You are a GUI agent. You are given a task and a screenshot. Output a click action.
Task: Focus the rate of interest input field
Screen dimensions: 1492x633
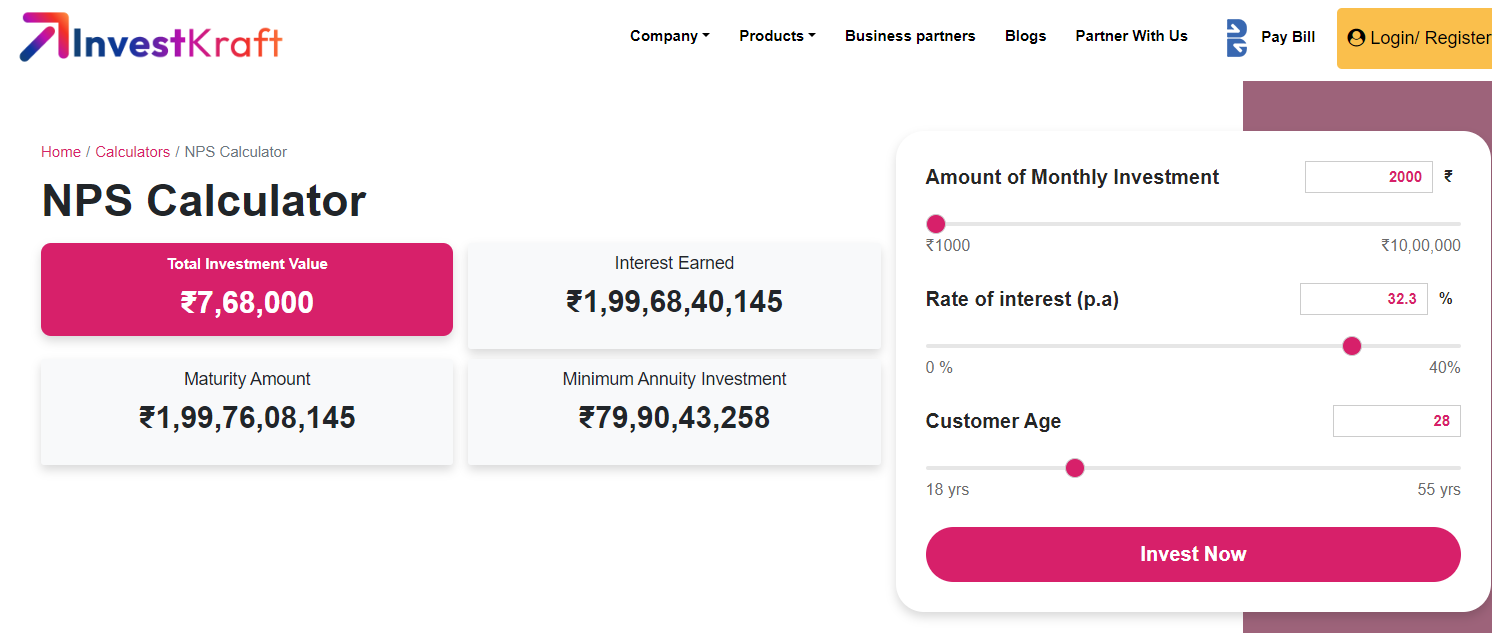click(1364, 299)
